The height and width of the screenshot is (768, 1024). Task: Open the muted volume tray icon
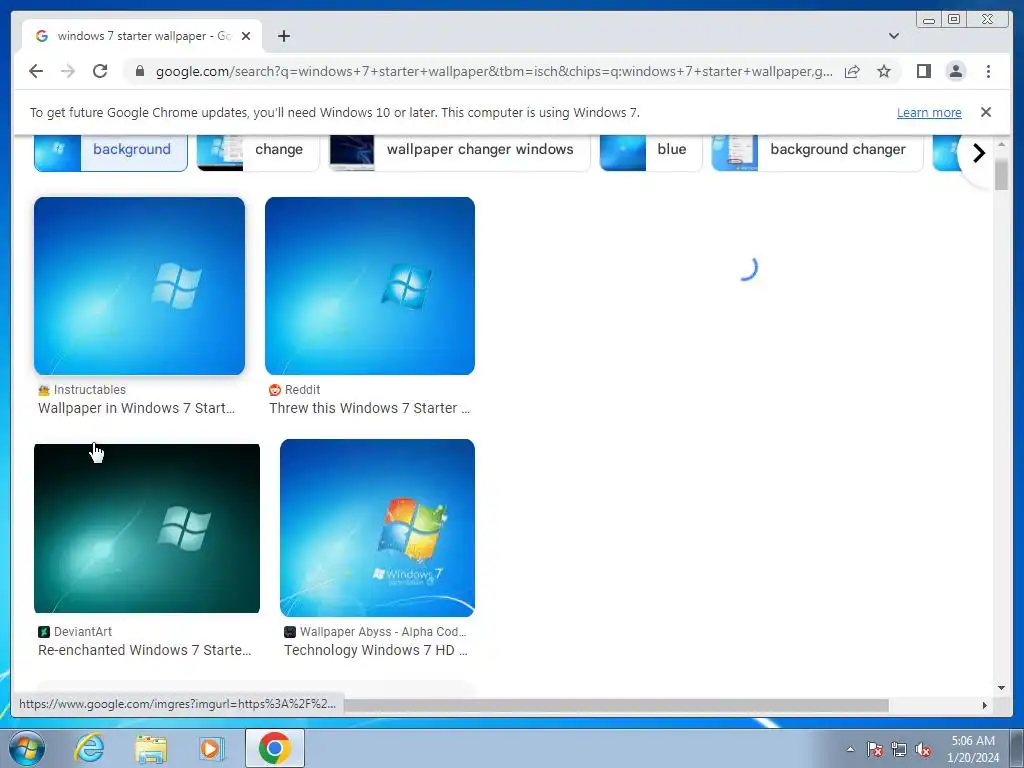coord(923,749)
